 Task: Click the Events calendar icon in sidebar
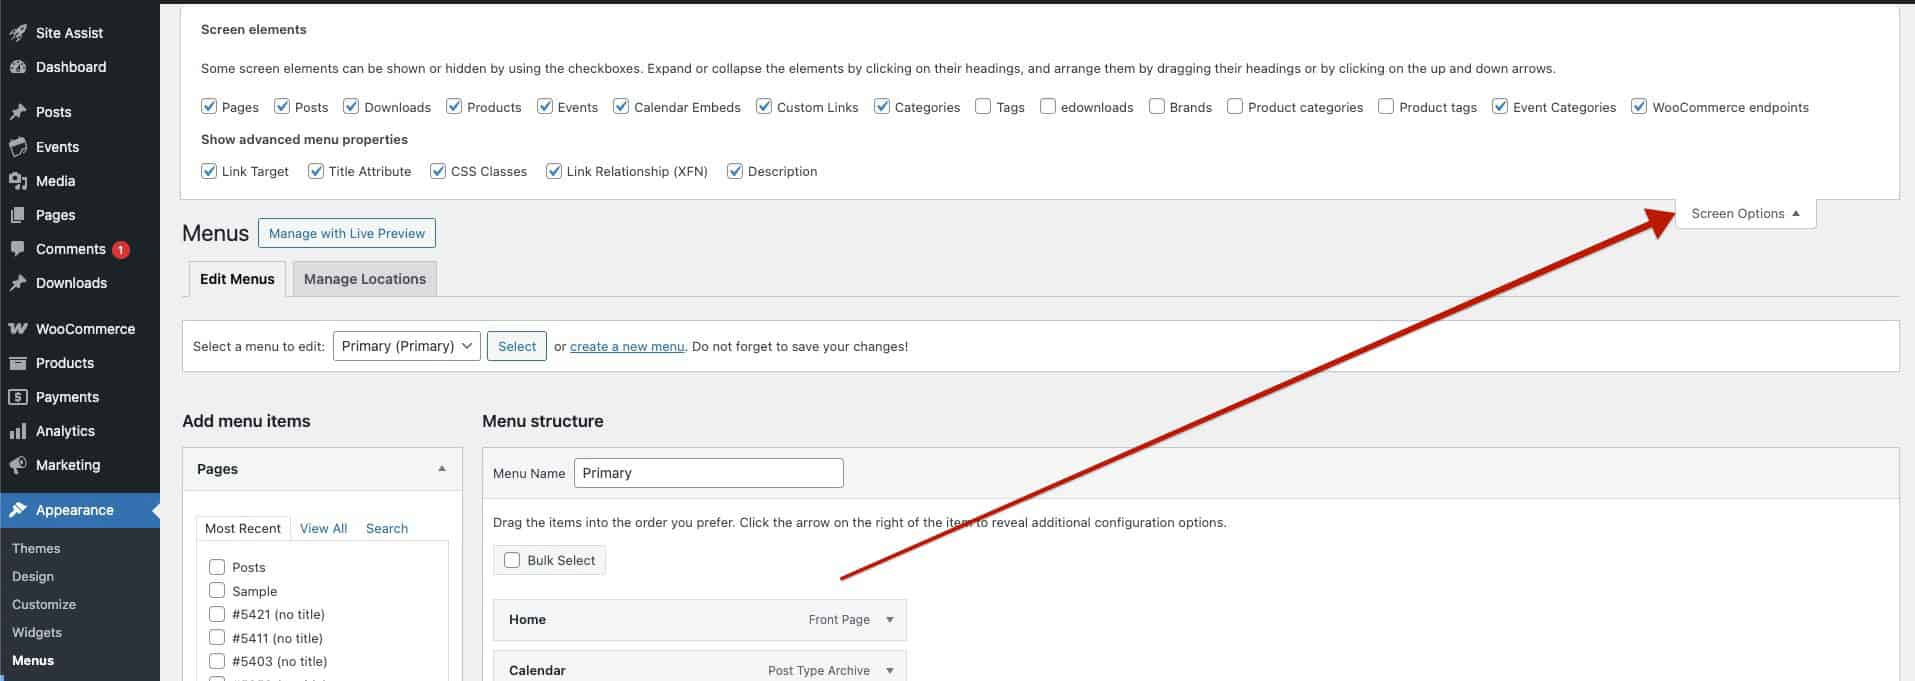pos(18,147)
